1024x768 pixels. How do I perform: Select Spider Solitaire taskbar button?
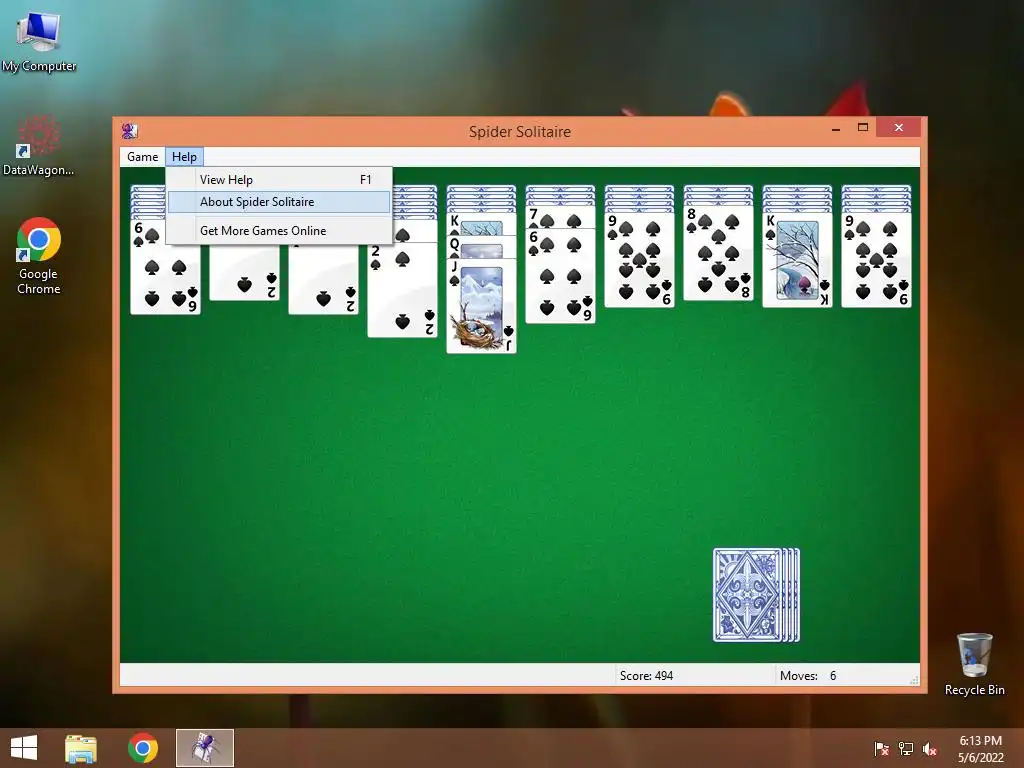(x=204, y=748)
